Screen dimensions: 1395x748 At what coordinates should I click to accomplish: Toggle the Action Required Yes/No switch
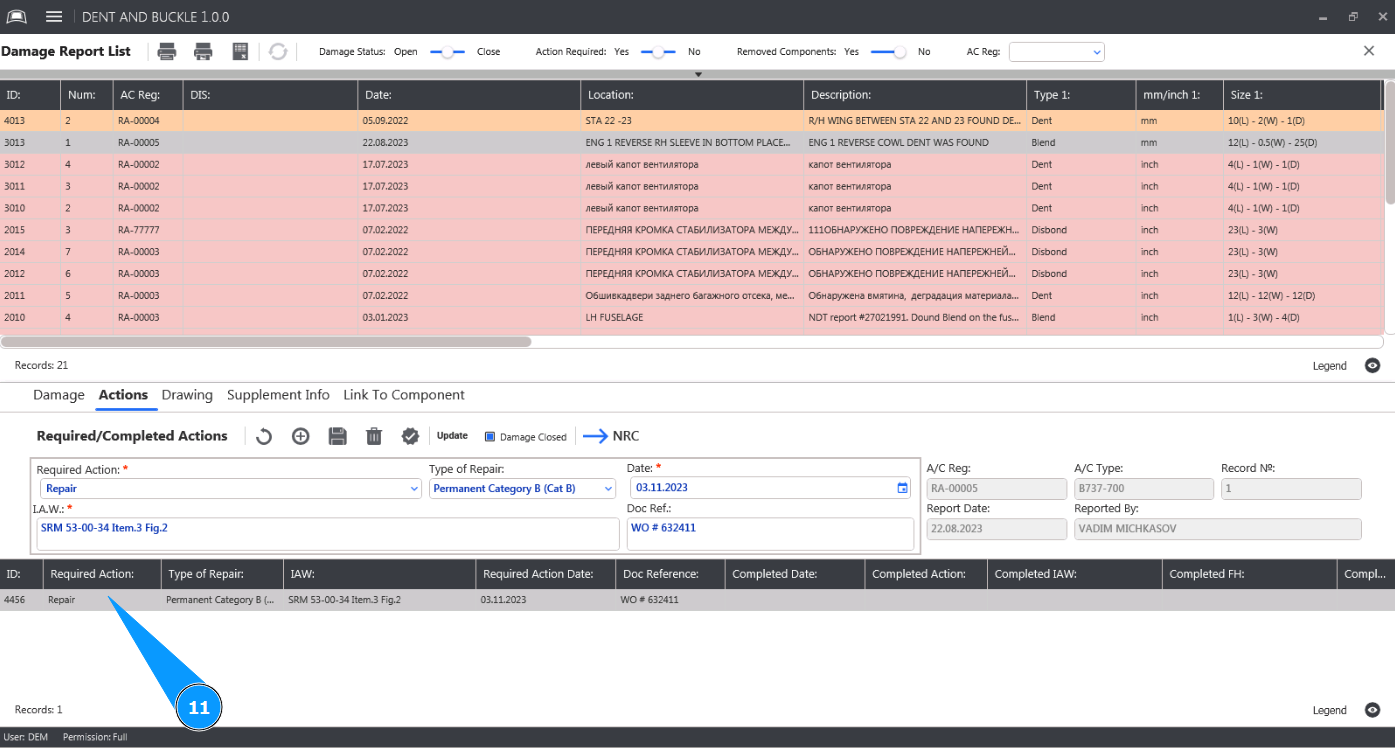(x=658, y=52)
